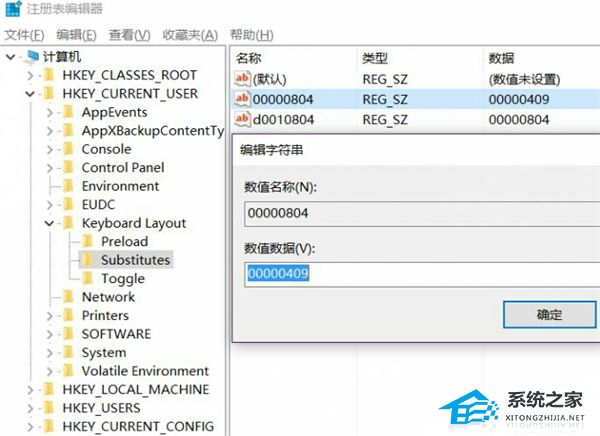Expand the HKEY_LOCAL_MACHINE node
This screenshot has width=600, height=436.
(x=30, y=390)
